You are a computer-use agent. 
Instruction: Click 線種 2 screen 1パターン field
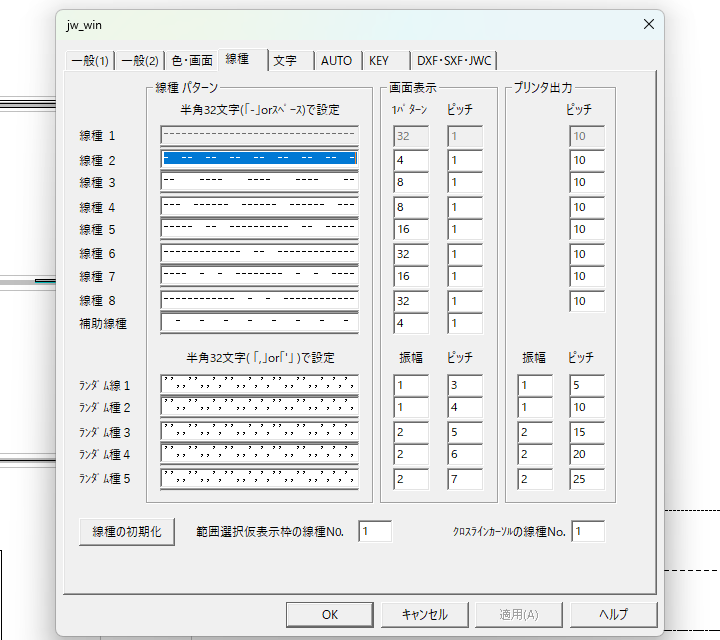(x=411, y=160)
